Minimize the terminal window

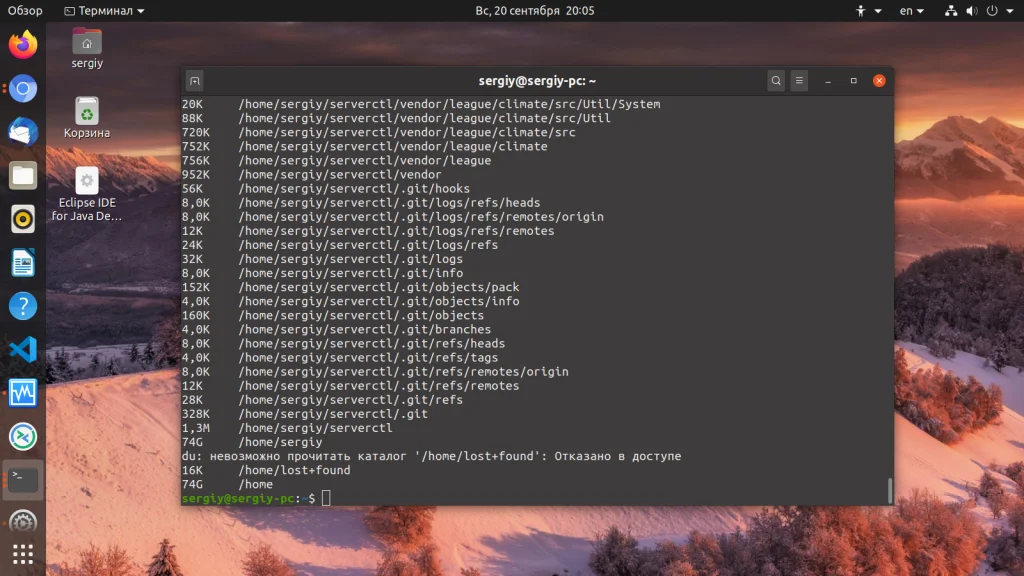click(x=828, y=81)
